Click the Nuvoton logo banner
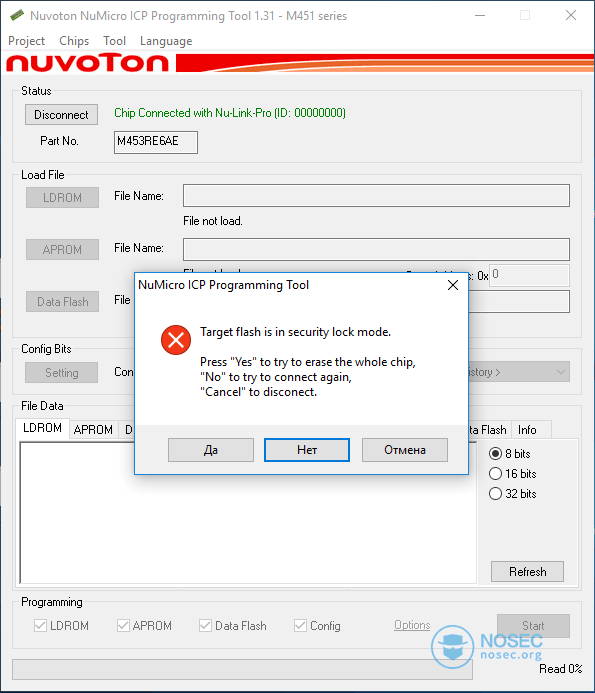595x693 pixels. click(x=88, y=62)
